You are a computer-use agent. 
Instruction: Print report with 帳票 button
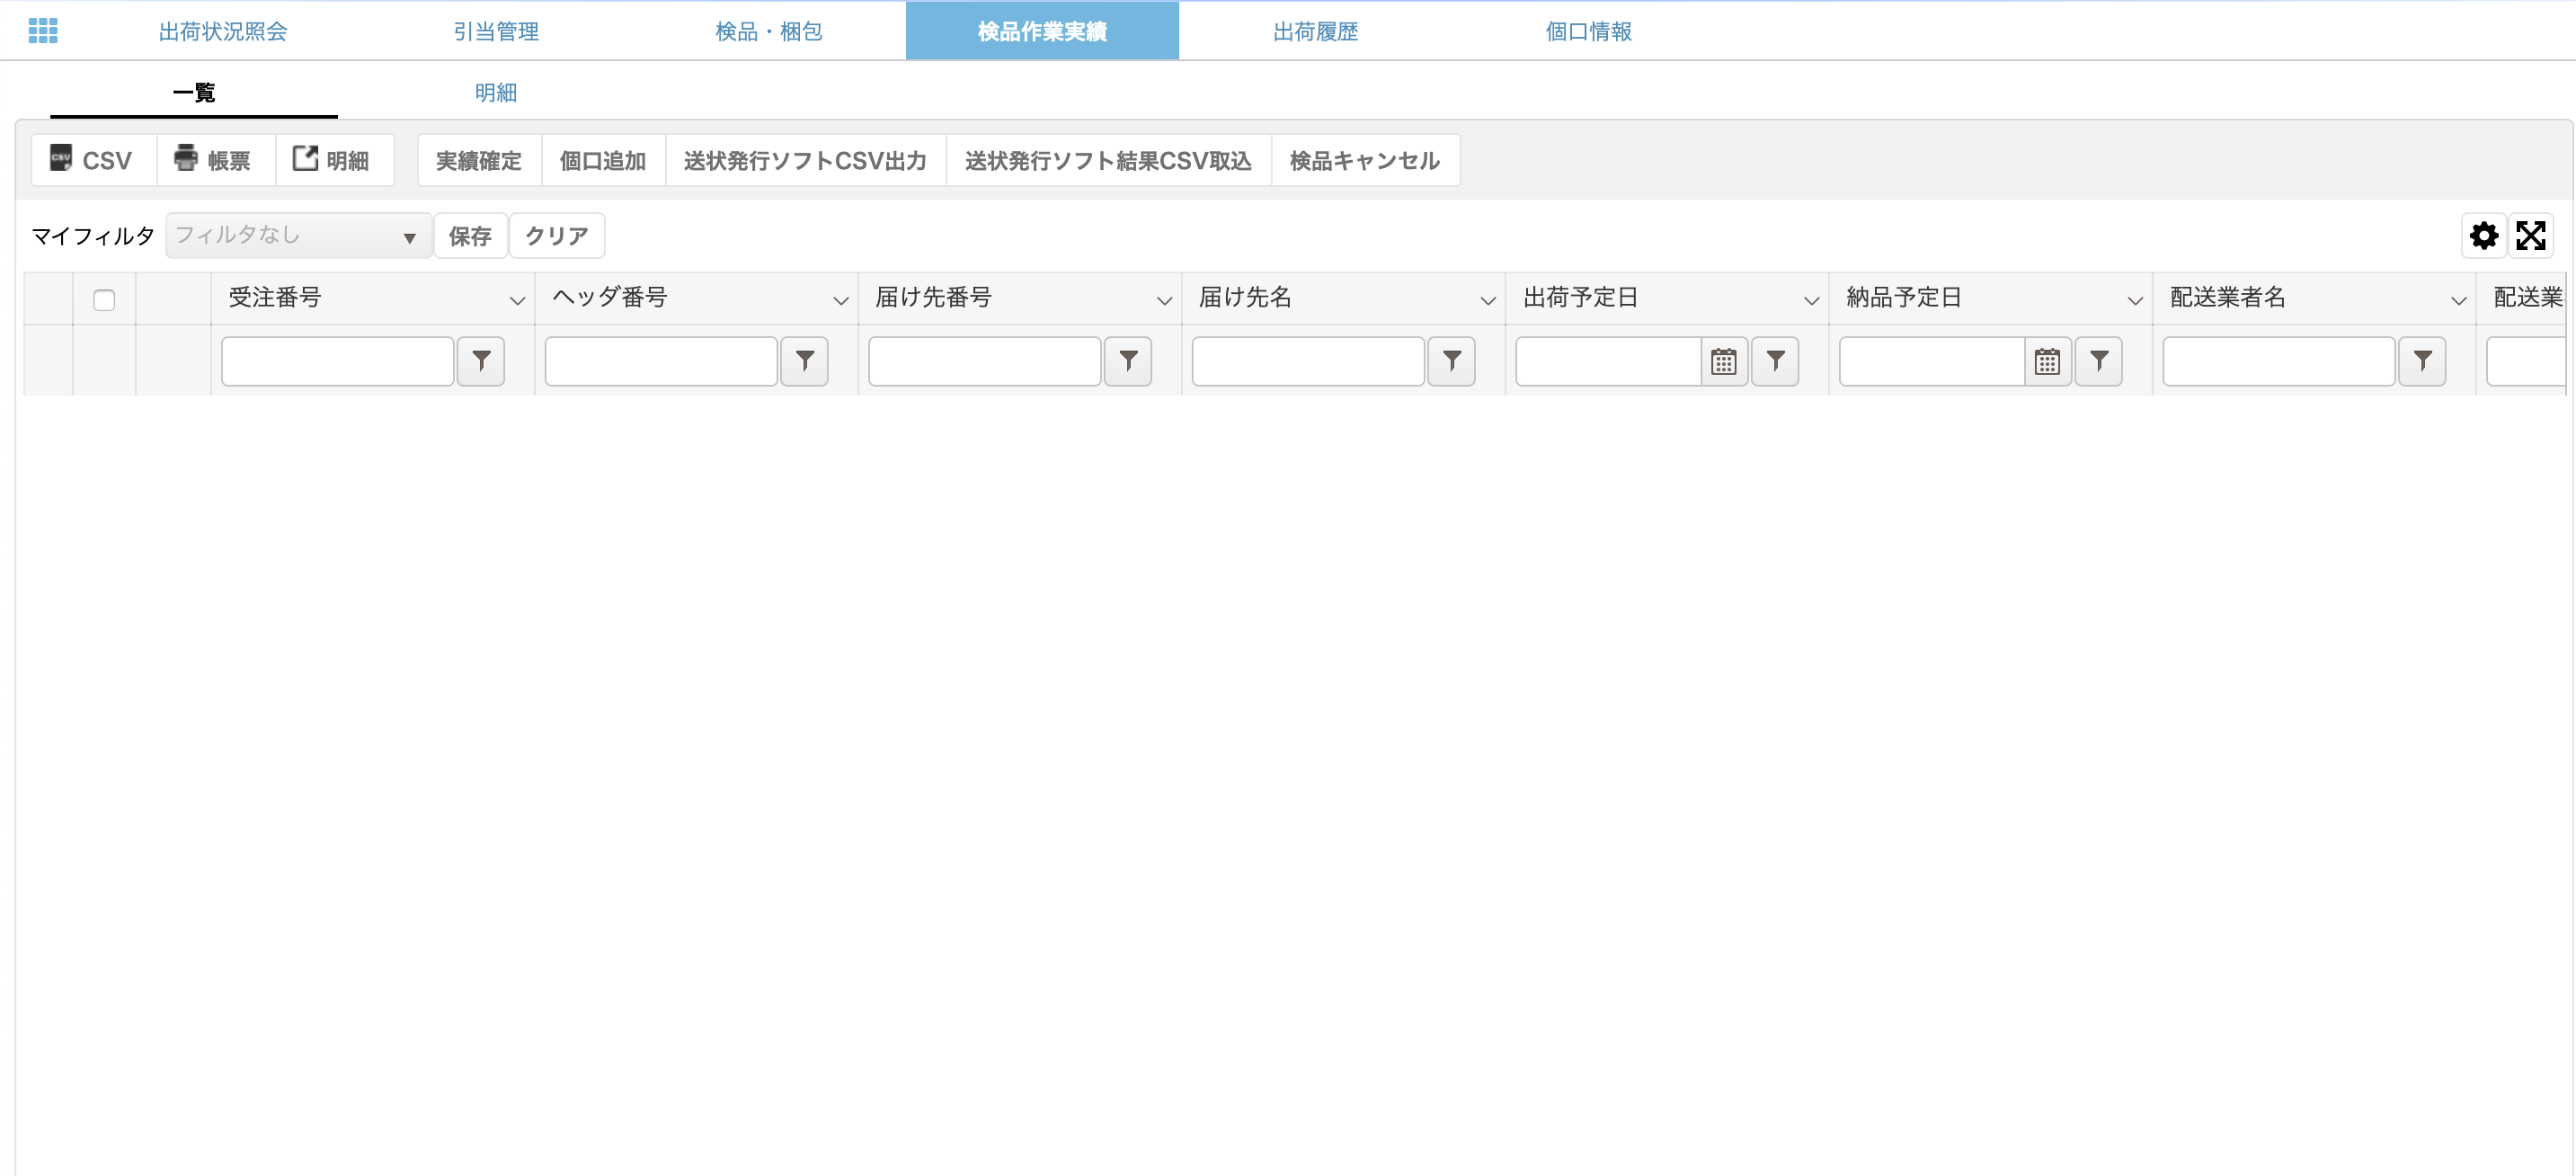(216, 160)
